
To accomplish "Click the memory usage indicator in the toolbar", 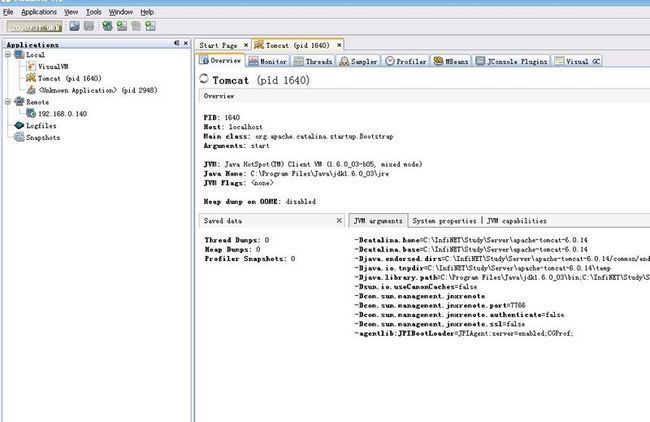I will pyautogui.click(x=34, y=27).
